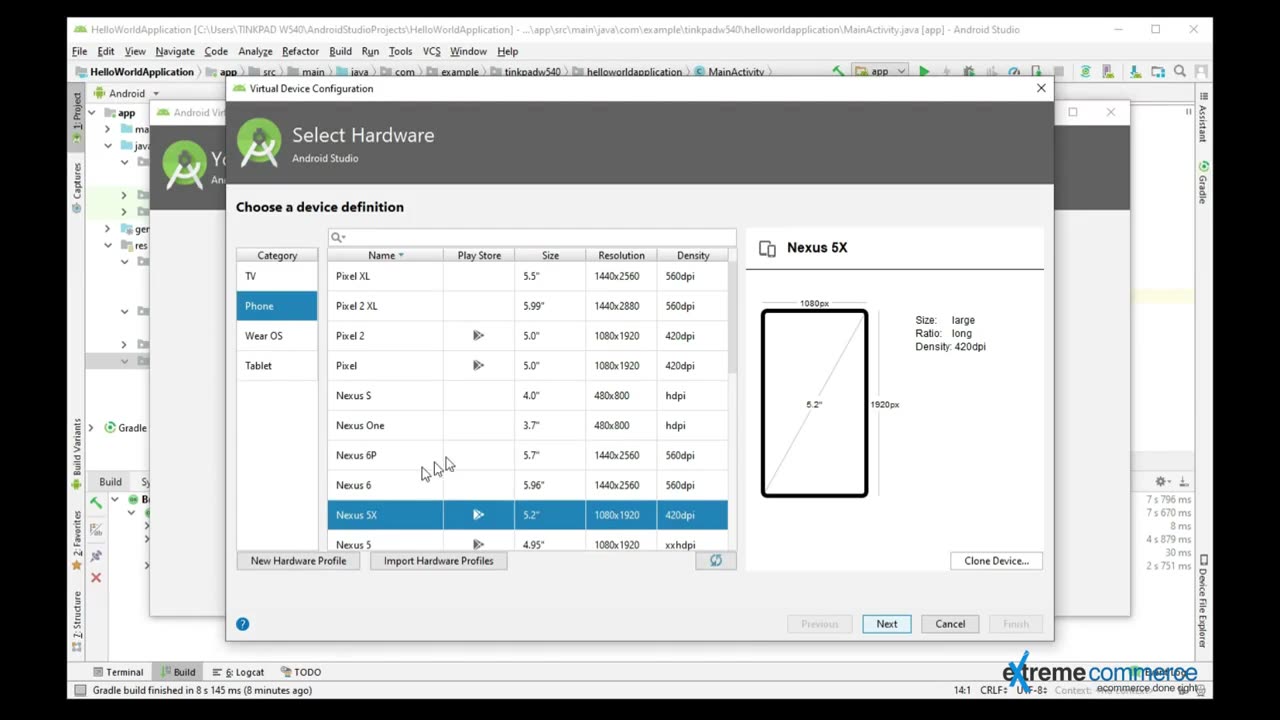This screenshot has width=1280, height=720.
Task: Click the device search input field
Action: [x=532, y=237]
